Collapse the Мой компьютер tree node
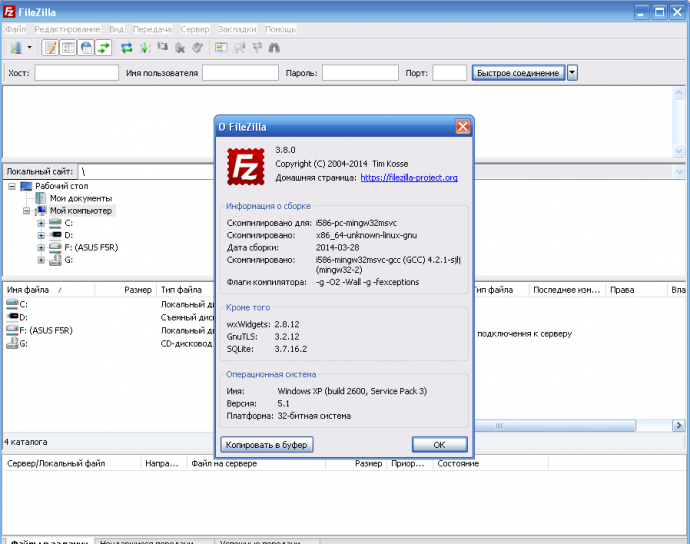Image resolution: width=690 pixels, height=544 pixels. [26, 211]
